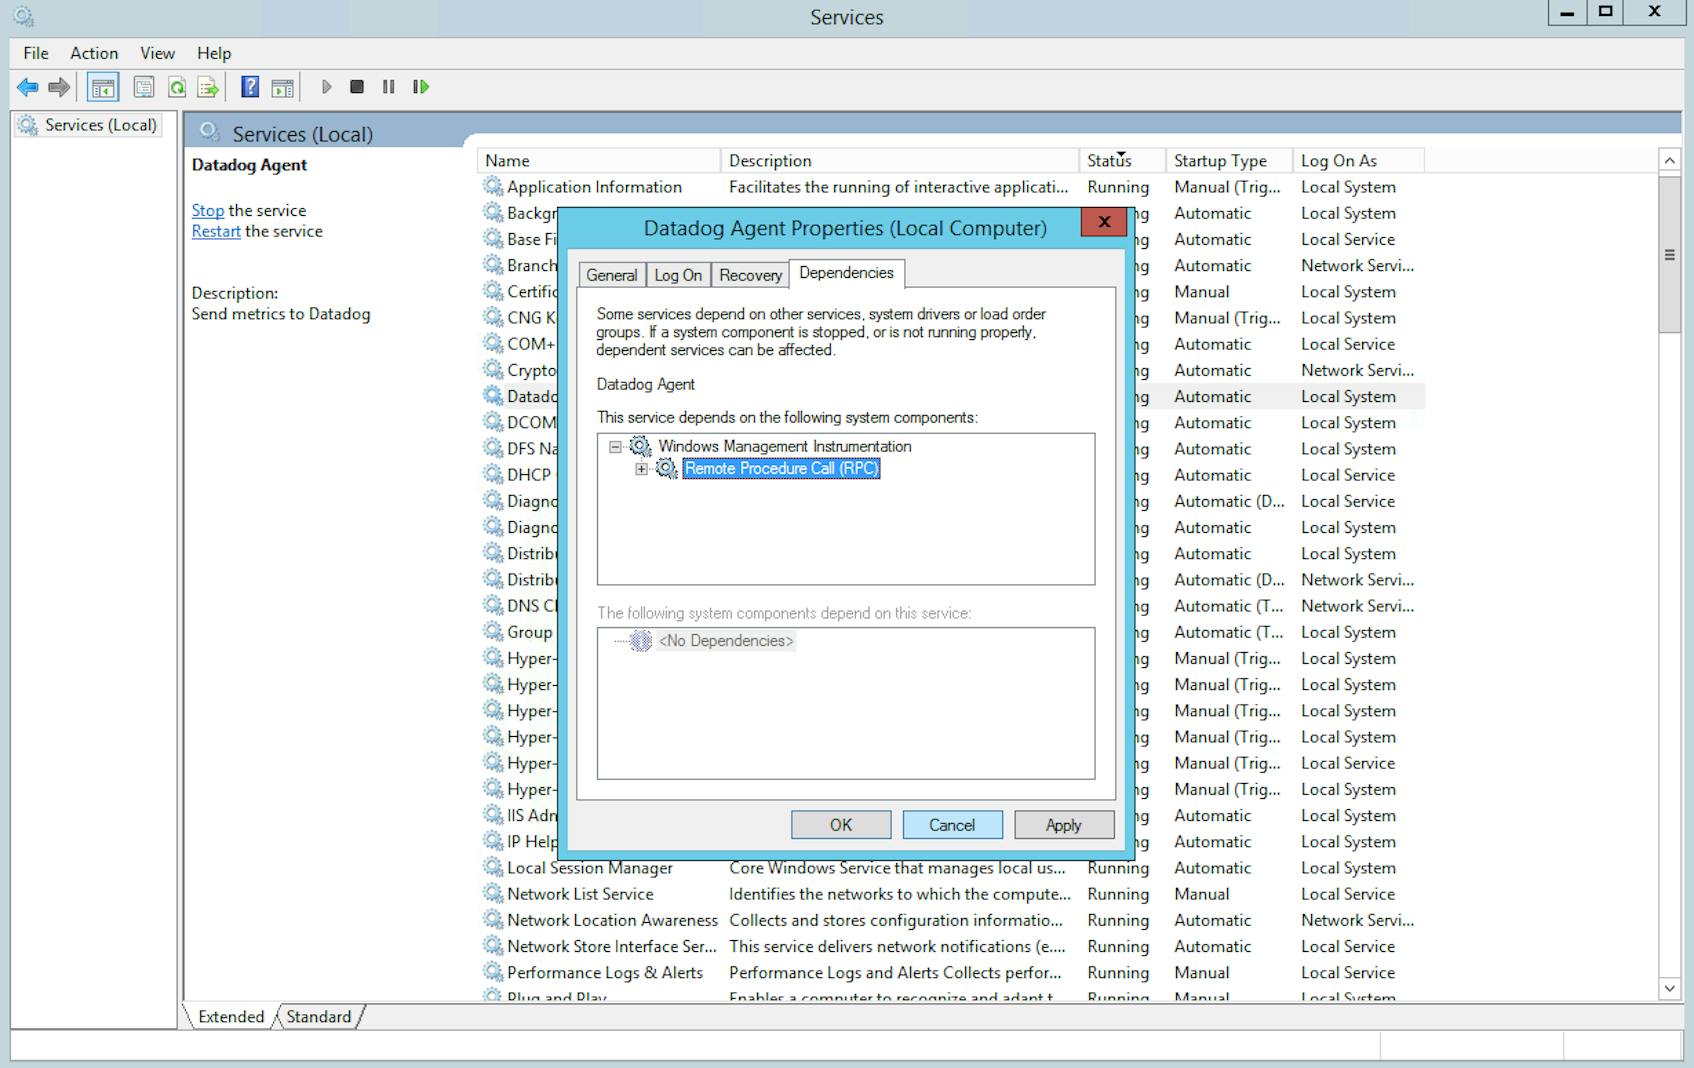Click the back navigation arrow

tap(27, 87)
